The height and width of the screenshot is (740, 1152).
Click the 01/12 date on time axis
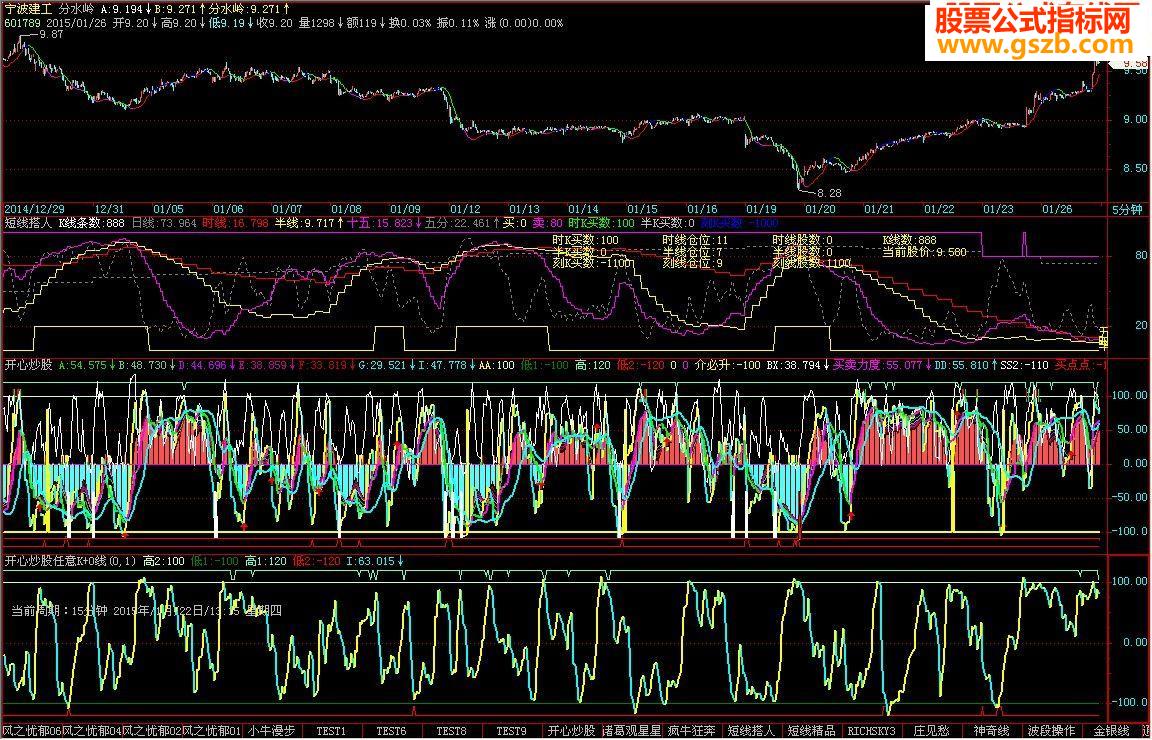[x=466, y=208]
